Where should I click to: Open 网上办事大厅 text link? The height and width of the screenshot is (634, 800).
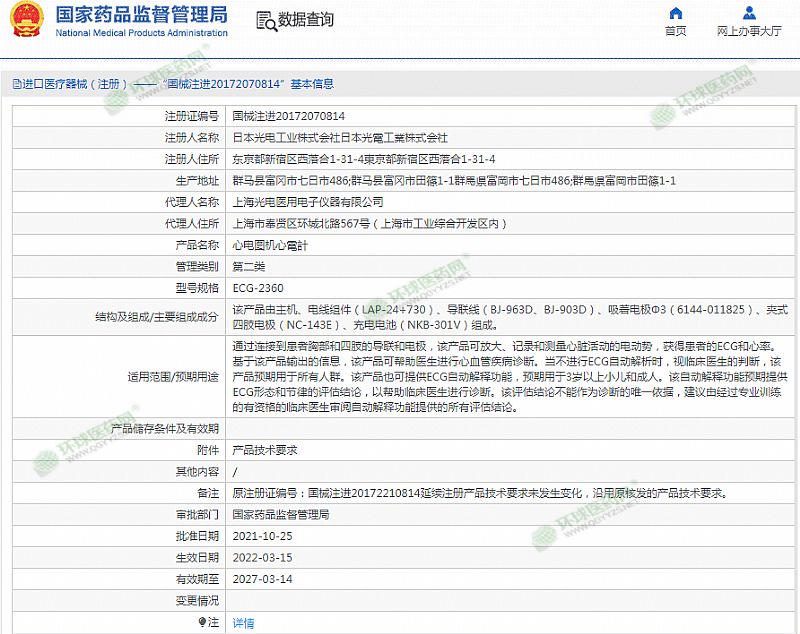[749, 31]
